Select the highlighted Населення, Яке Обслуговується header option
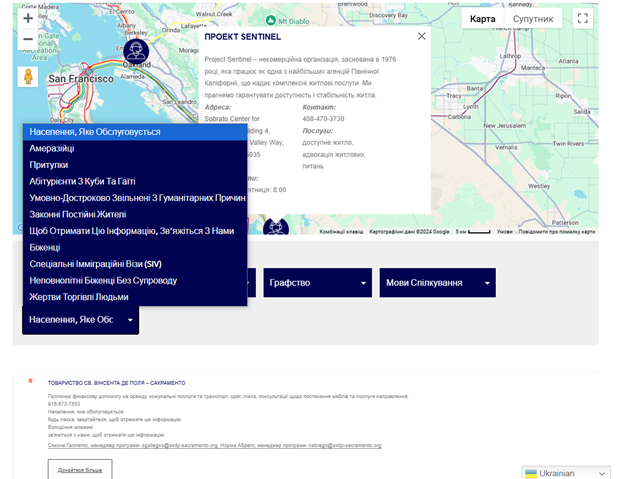The width and height of the screenshot is (624, 479). pos(135,132)
